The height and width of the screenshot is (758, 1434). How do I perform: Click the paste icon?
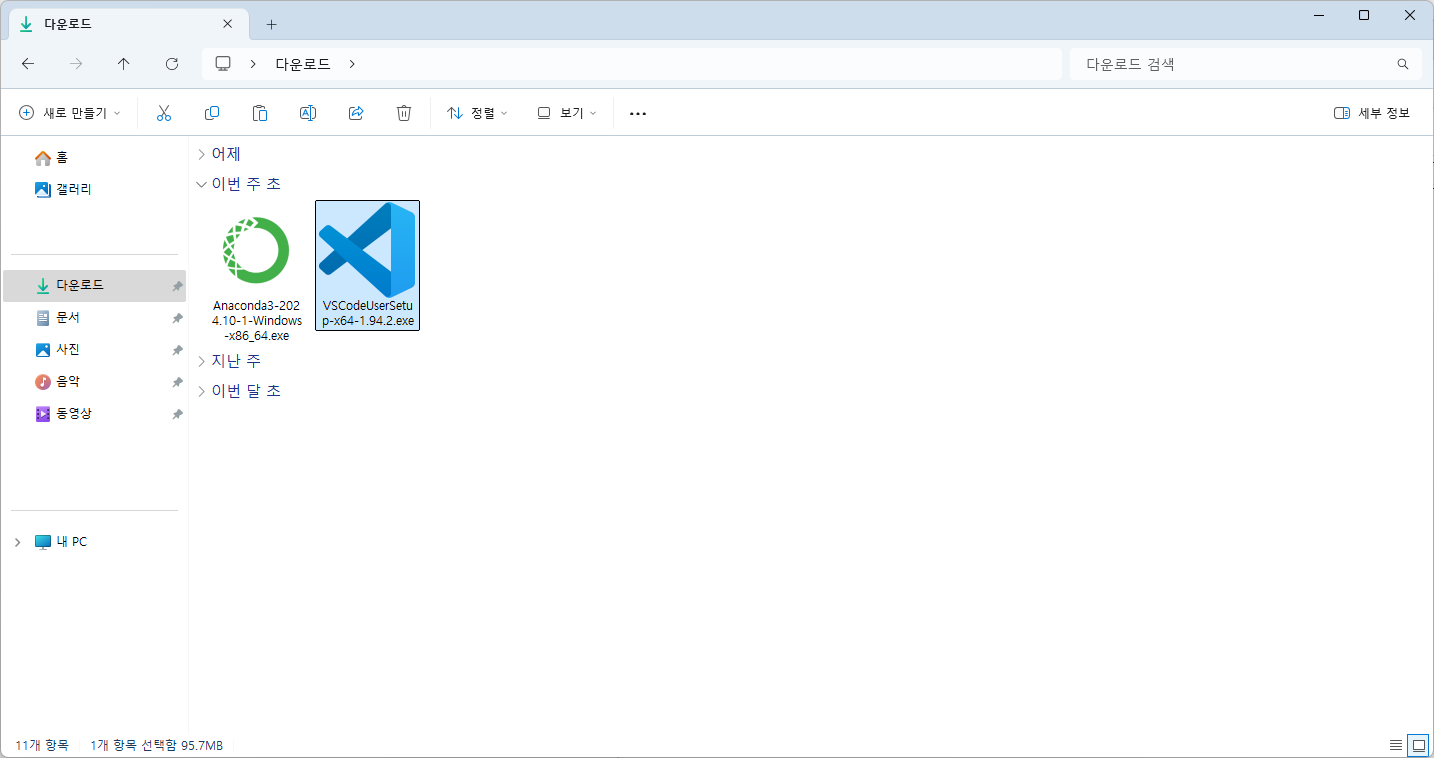[x=259, y=113]
